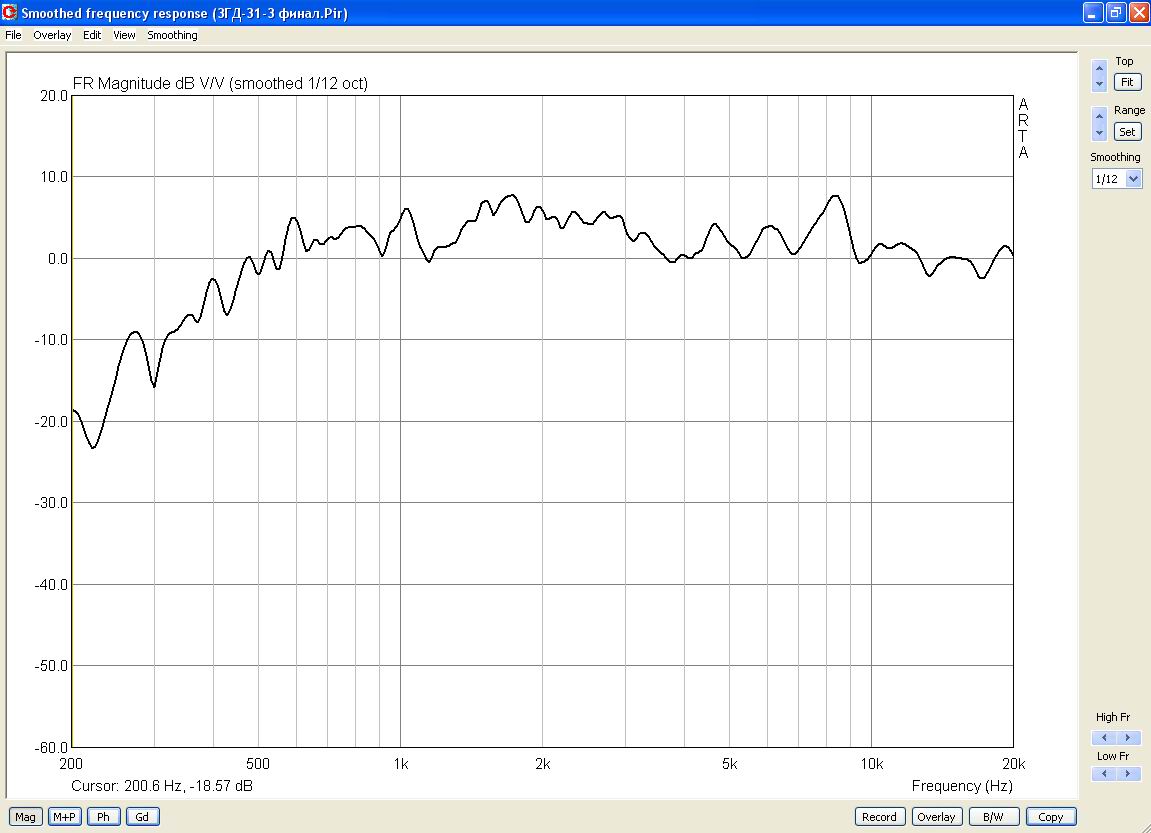Open the File menu
This screenshot has height=833, width=1151.
pos(13,35)
